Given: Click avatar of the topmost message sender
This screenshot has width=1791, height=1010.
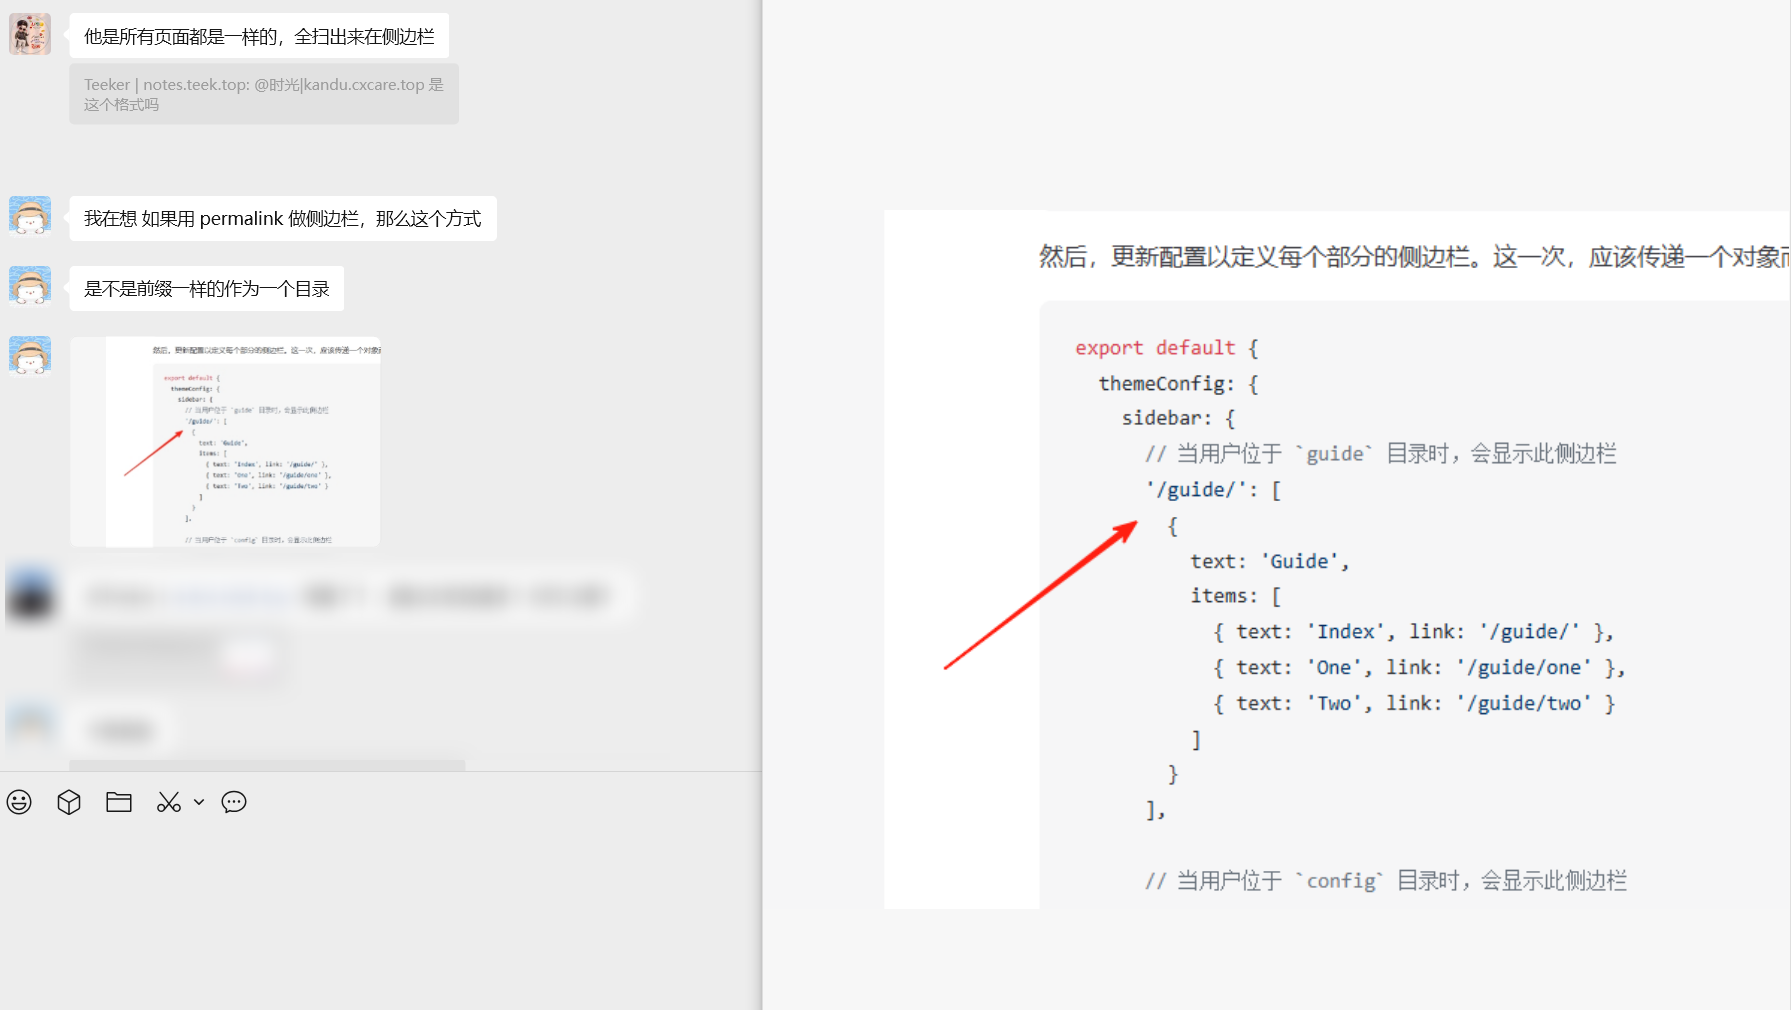Looking at the screenshot, I should coord(30,35).
